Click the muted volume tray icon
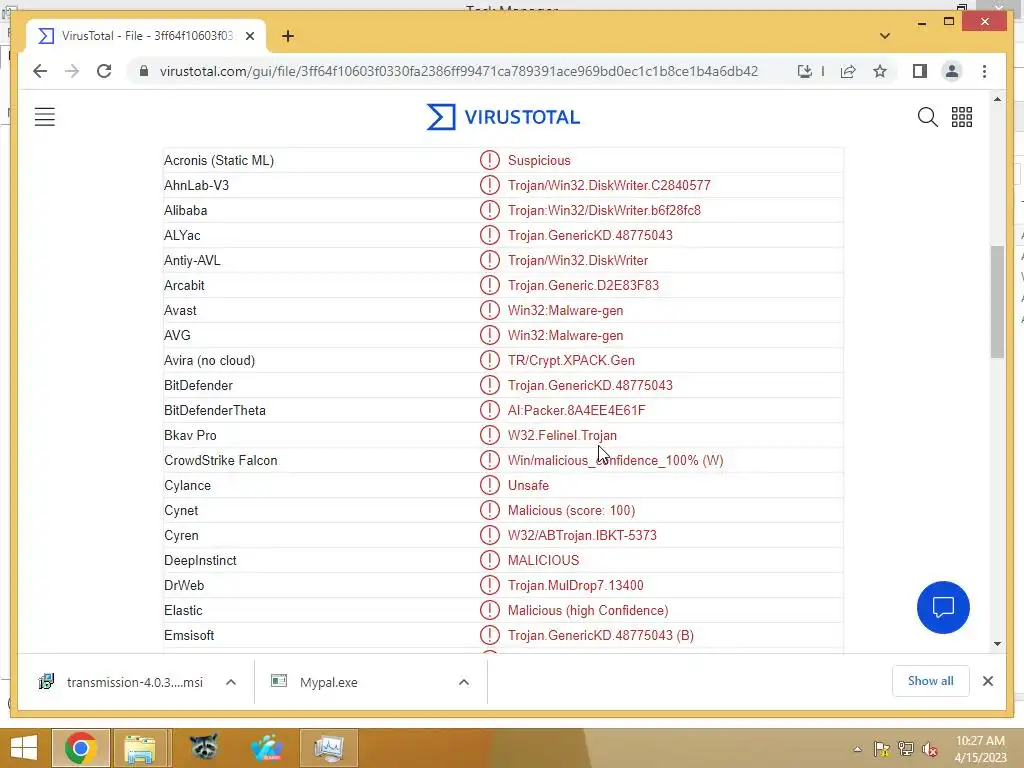Image resolution: width=1024 pixels, height=768 pixels. tap(929, 749)
